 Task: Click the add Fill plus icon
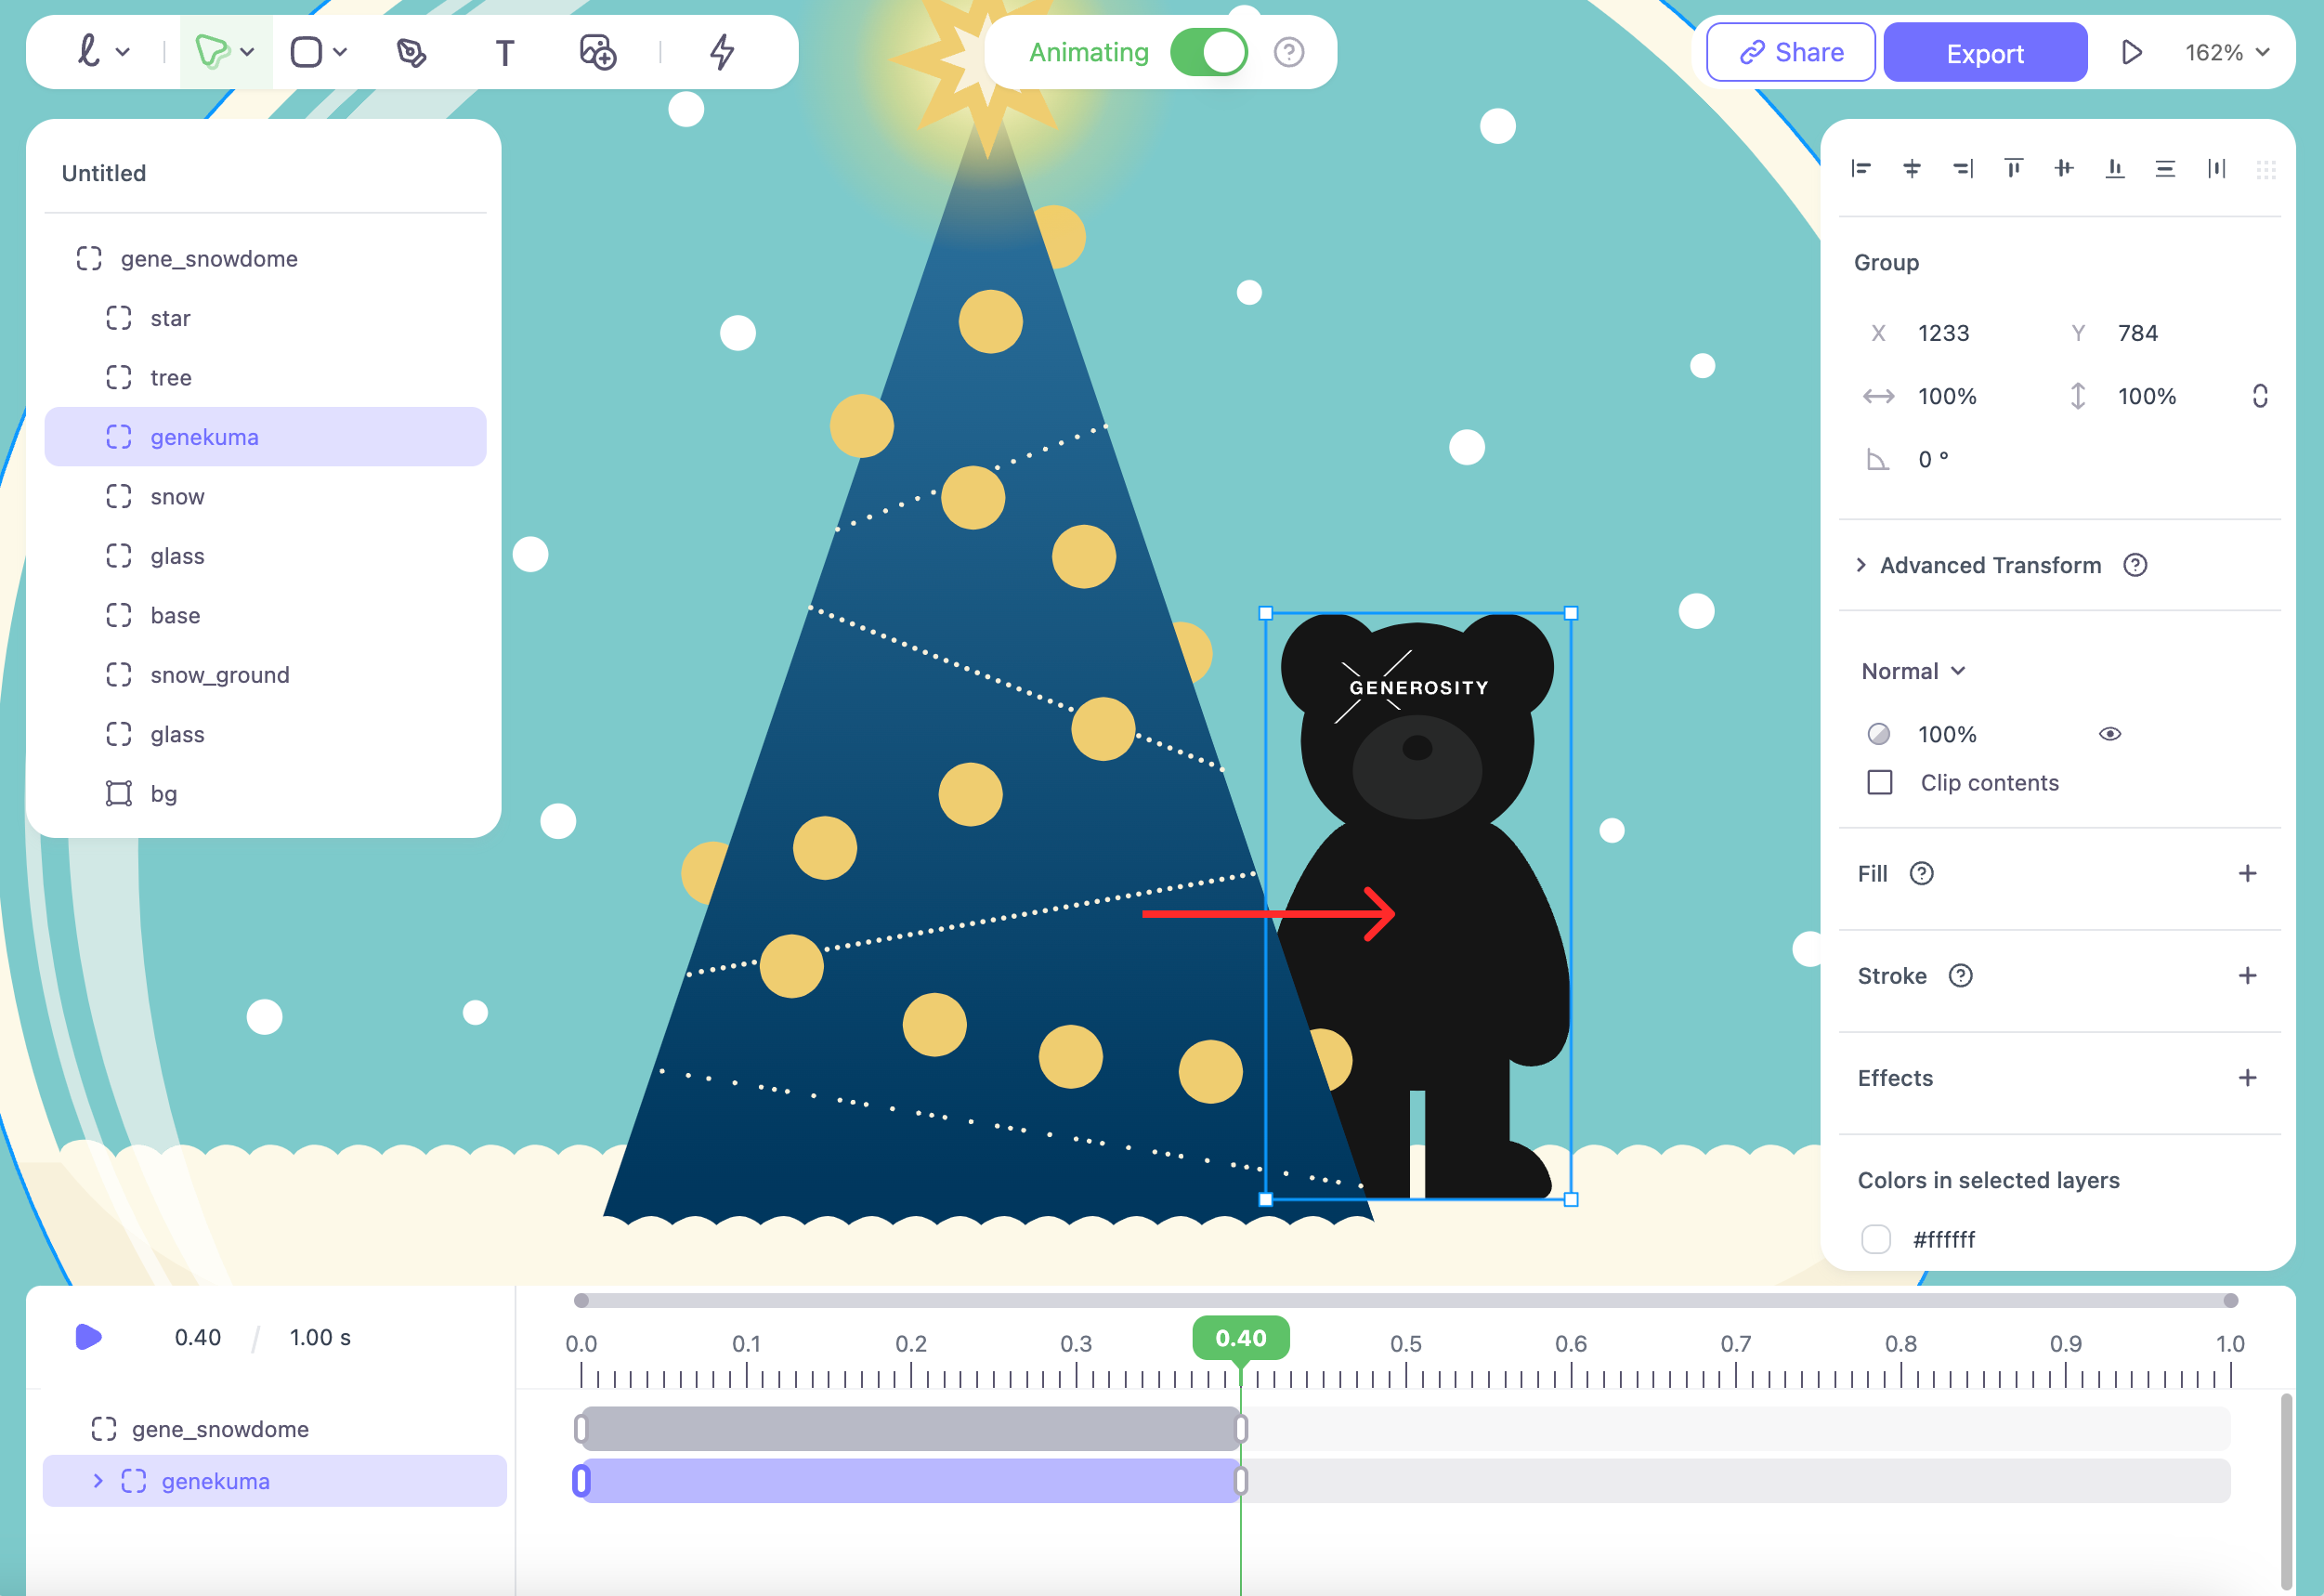(x=2247, y=873)
